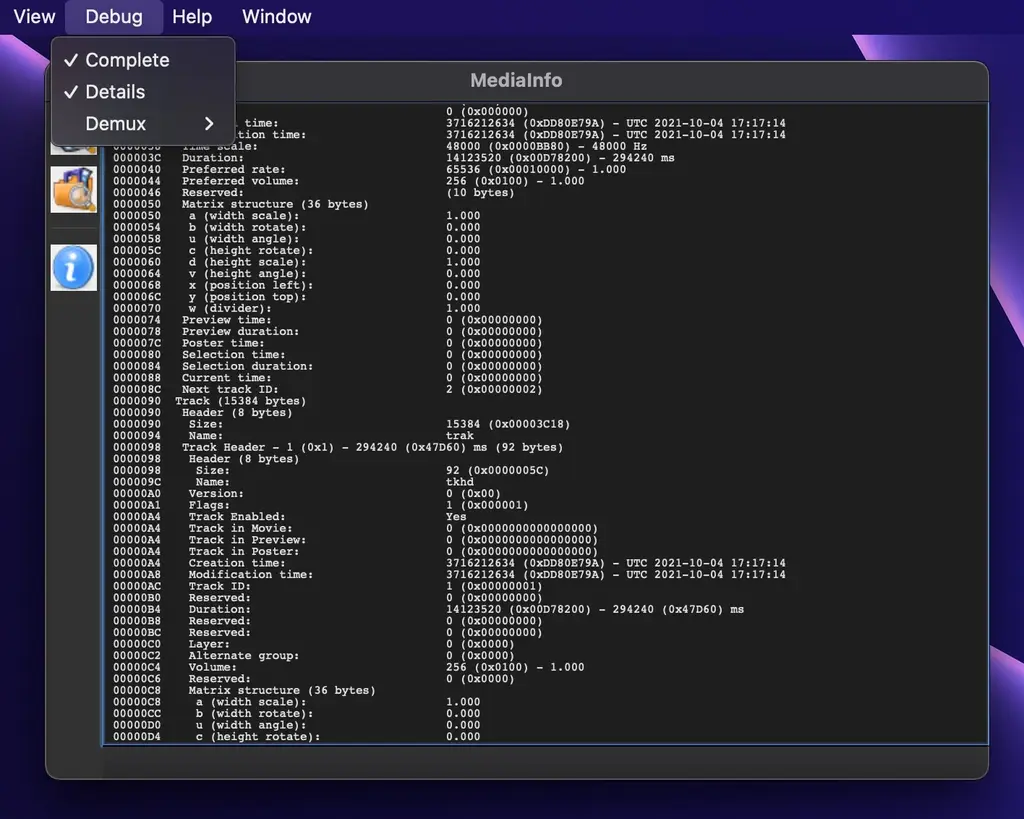1024x819 pixels.
Task: Click the Matrix structure row at 0000050
Action: (241, 204)
